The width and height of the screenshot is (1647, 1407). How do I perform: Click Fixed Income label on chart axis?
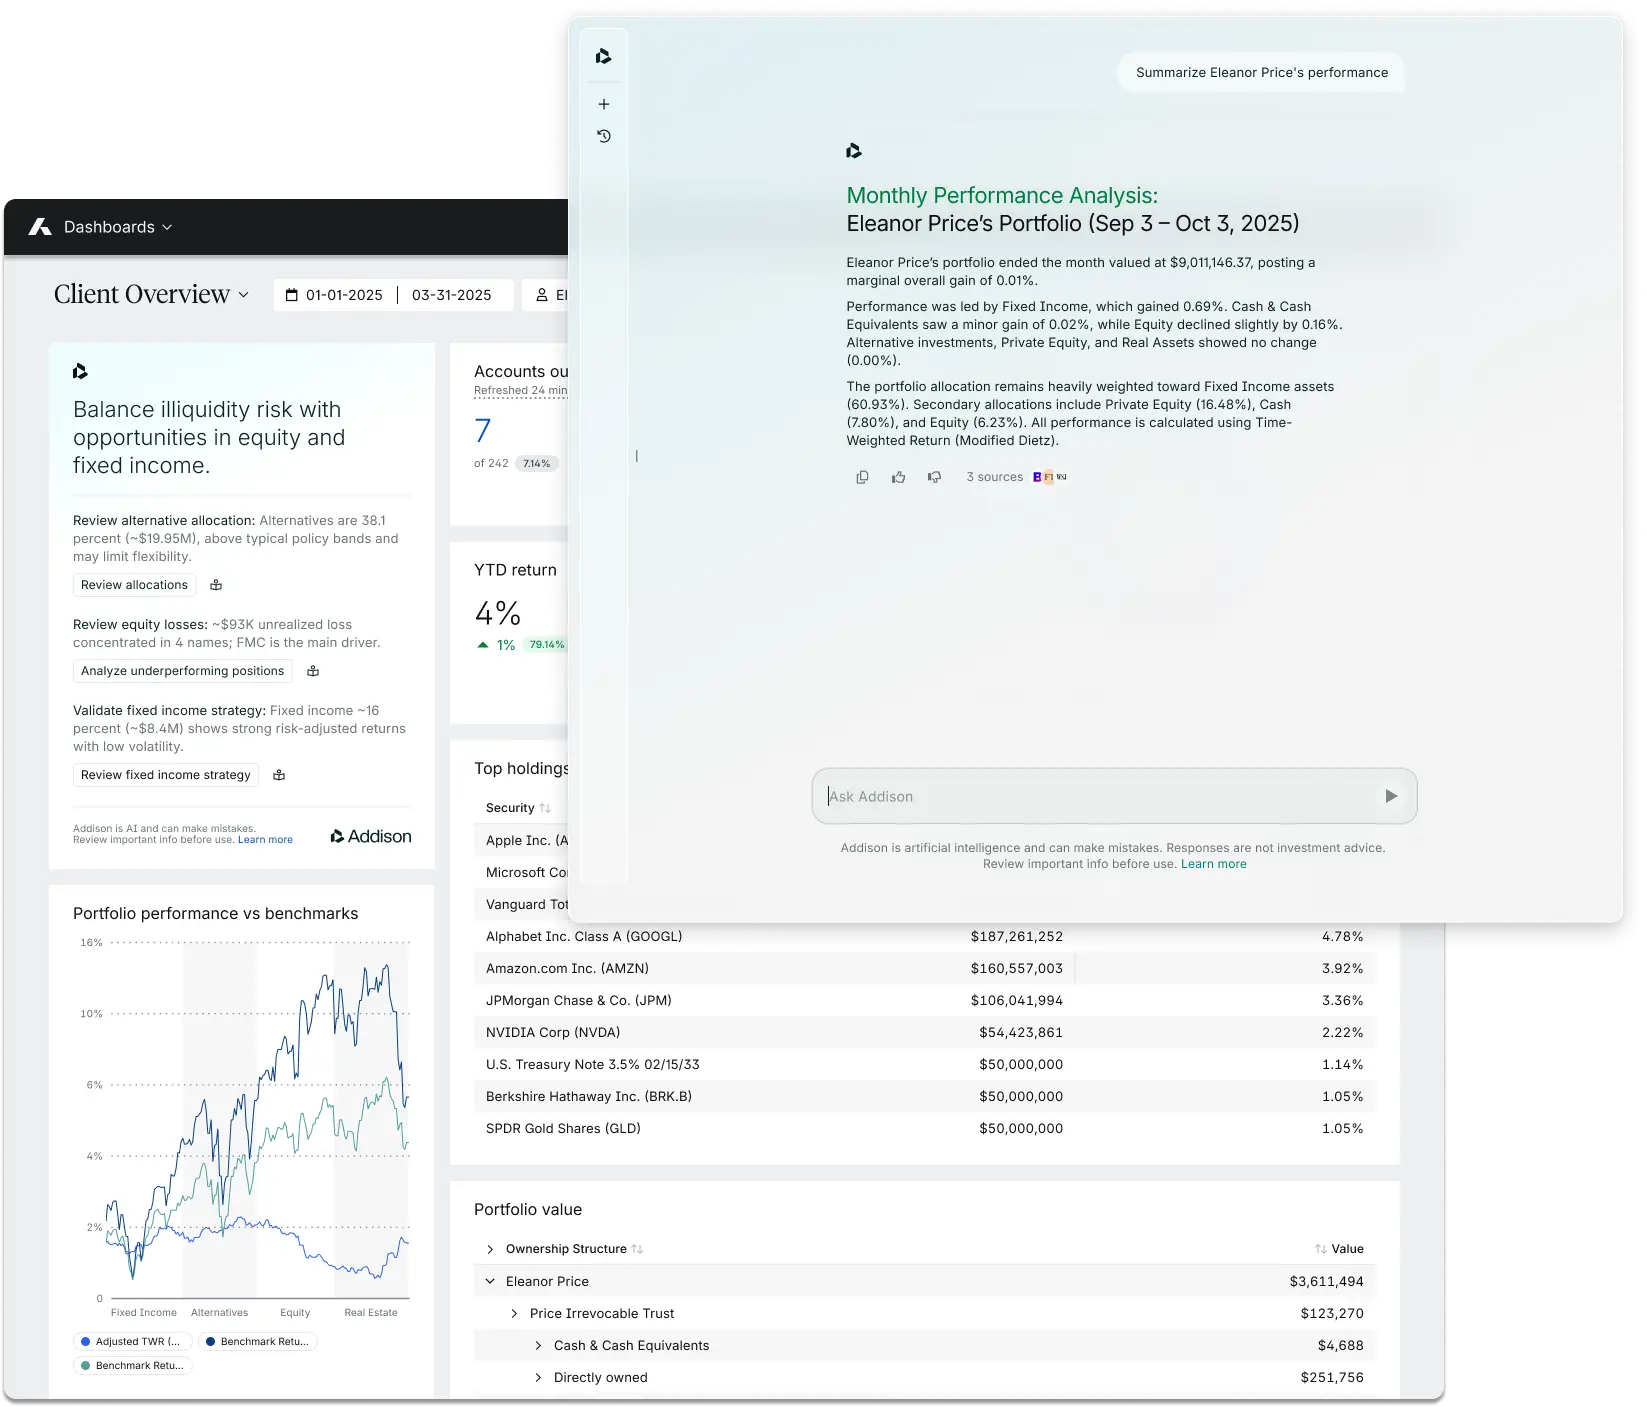pyautogui.click(x=144, y=1313)
